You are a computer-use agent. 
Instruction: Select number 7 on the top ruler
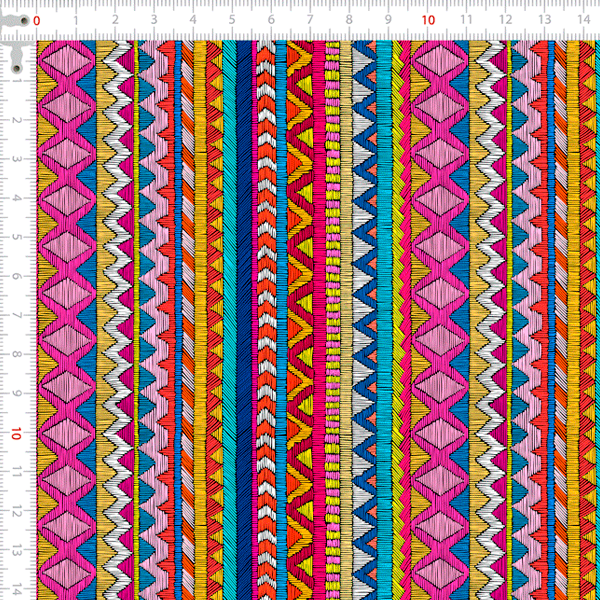point(310,20)
